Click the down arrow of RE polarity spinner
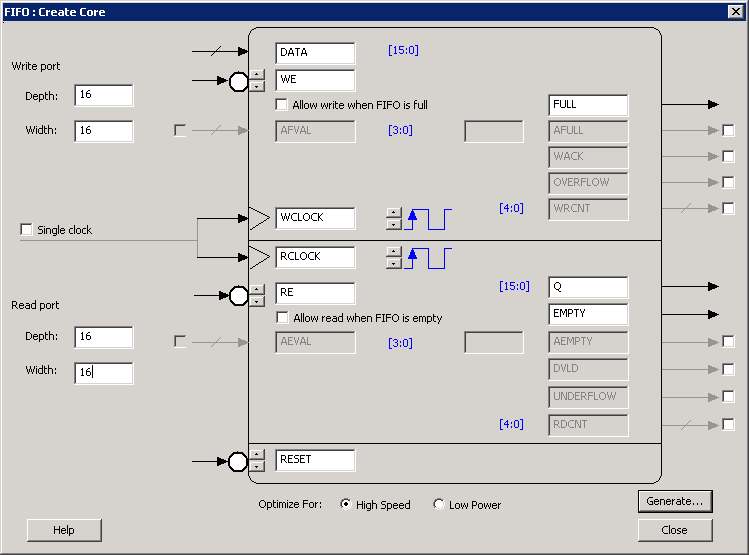The width and height of the screenshot is (749, 555). tap(257, 301)
